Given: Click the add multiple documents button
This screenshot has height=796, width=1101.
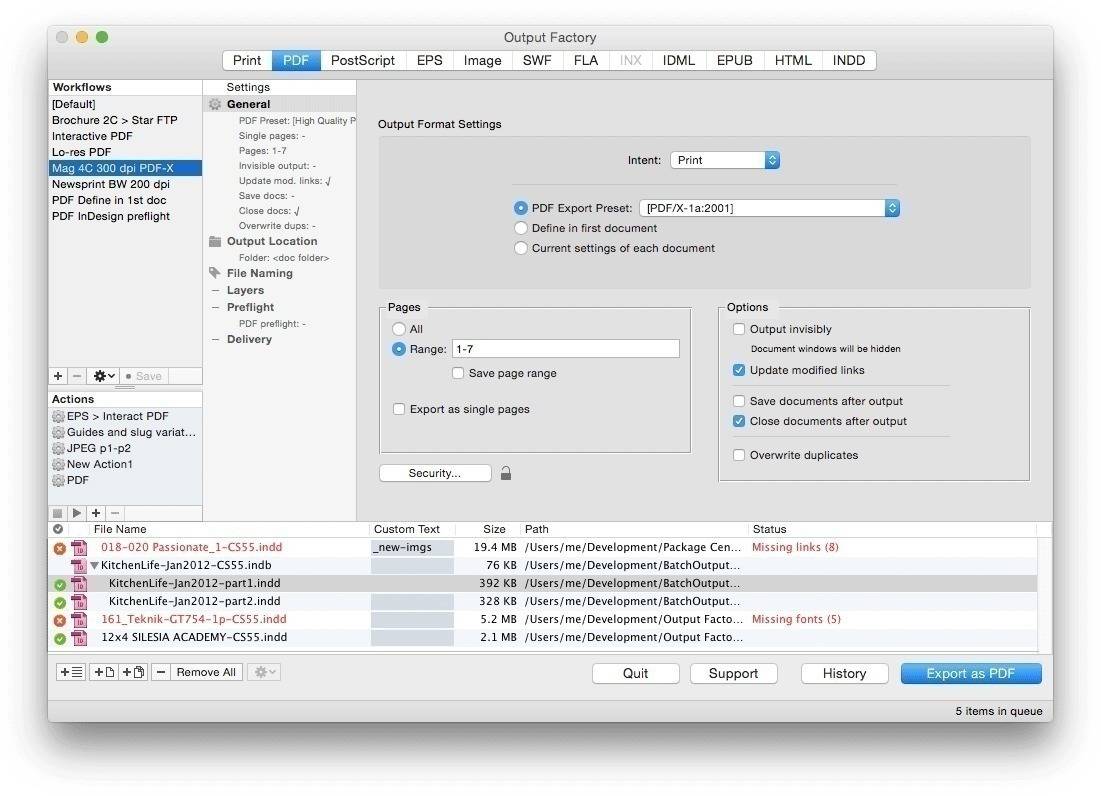Looking at the screenshot, I should [x=133, y=672].
